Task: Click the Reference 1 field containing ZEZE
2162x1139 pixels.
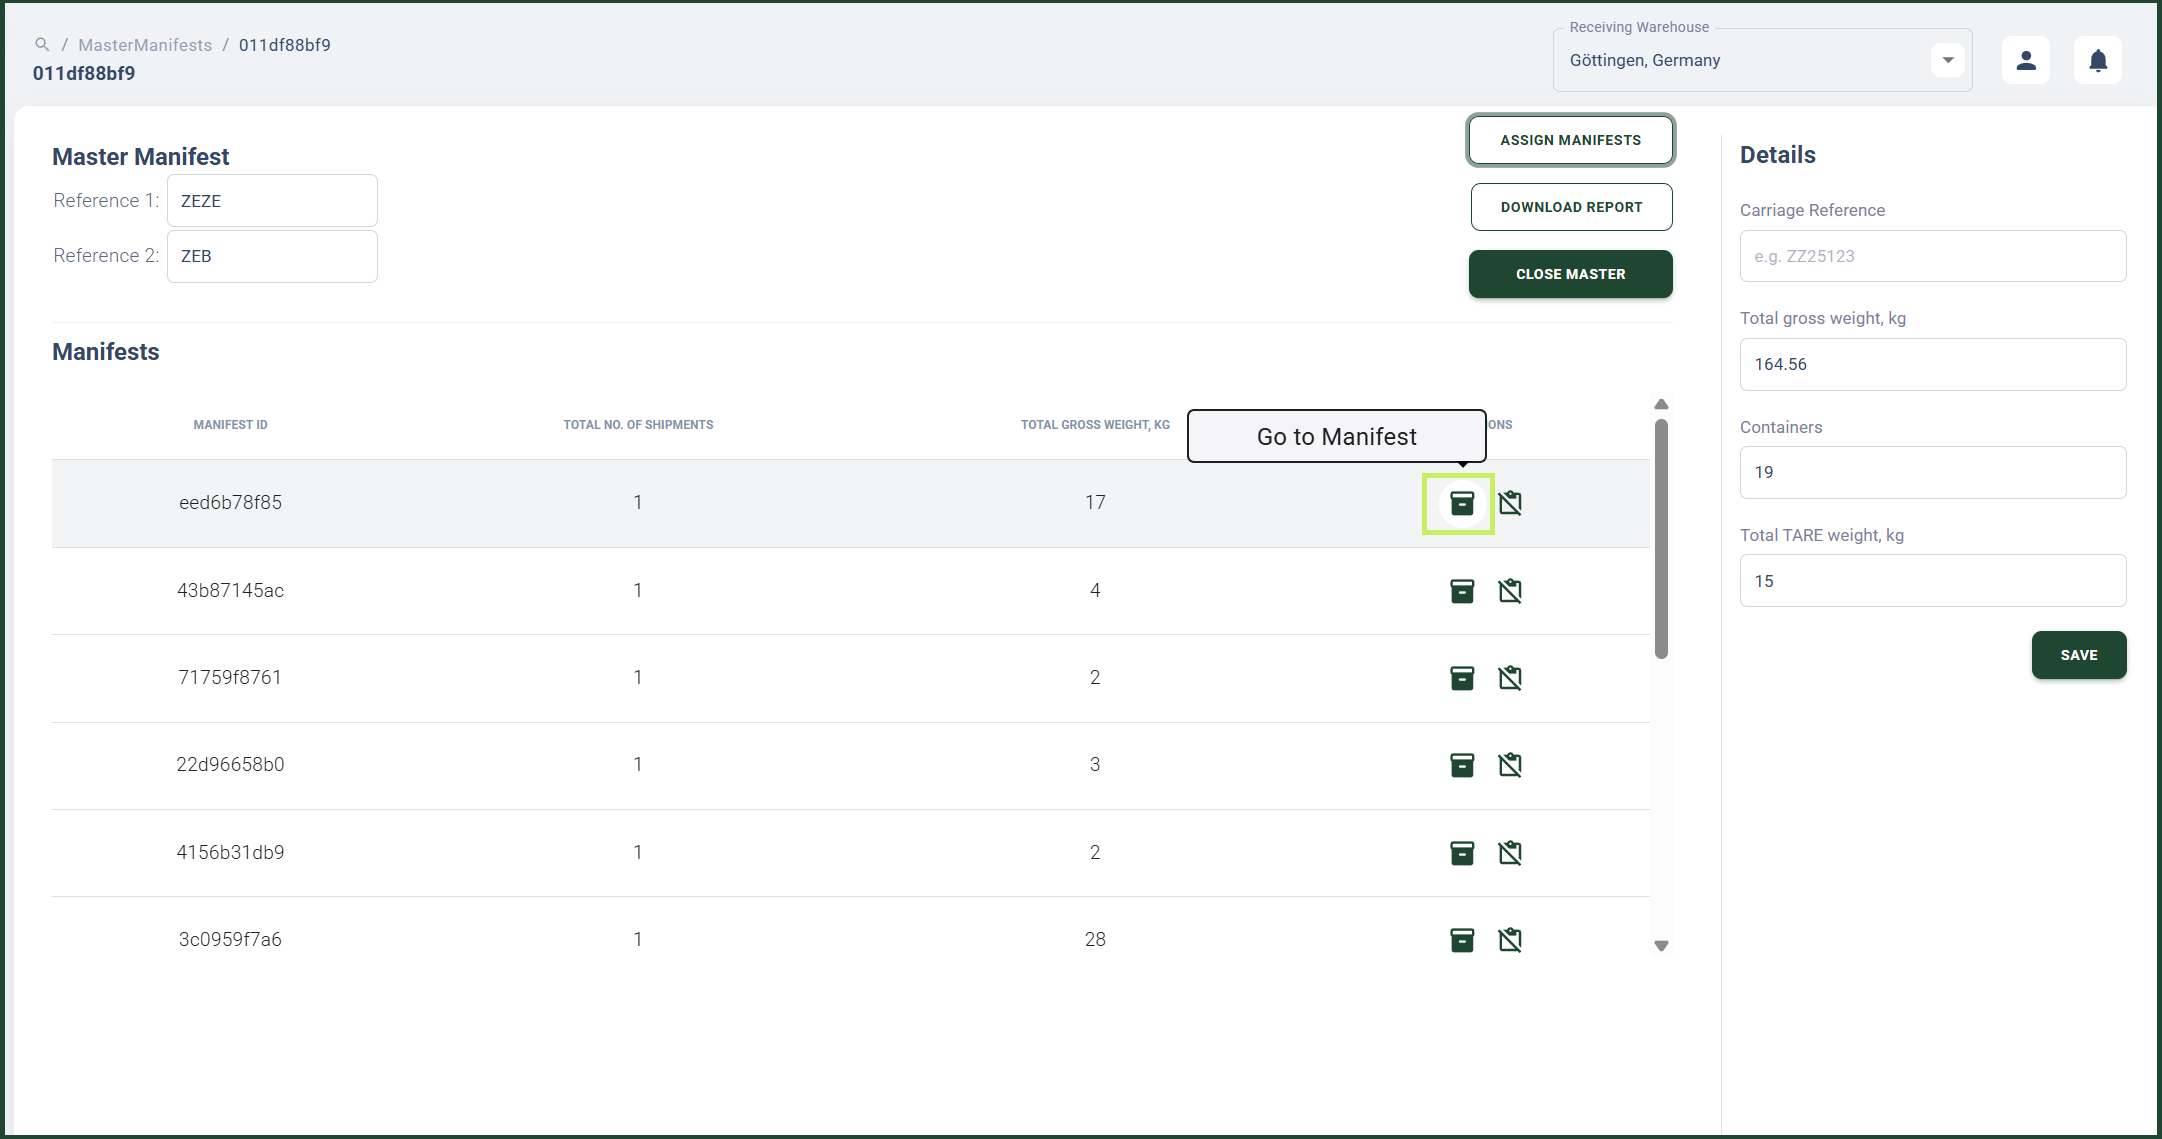Action: point(272,201)
